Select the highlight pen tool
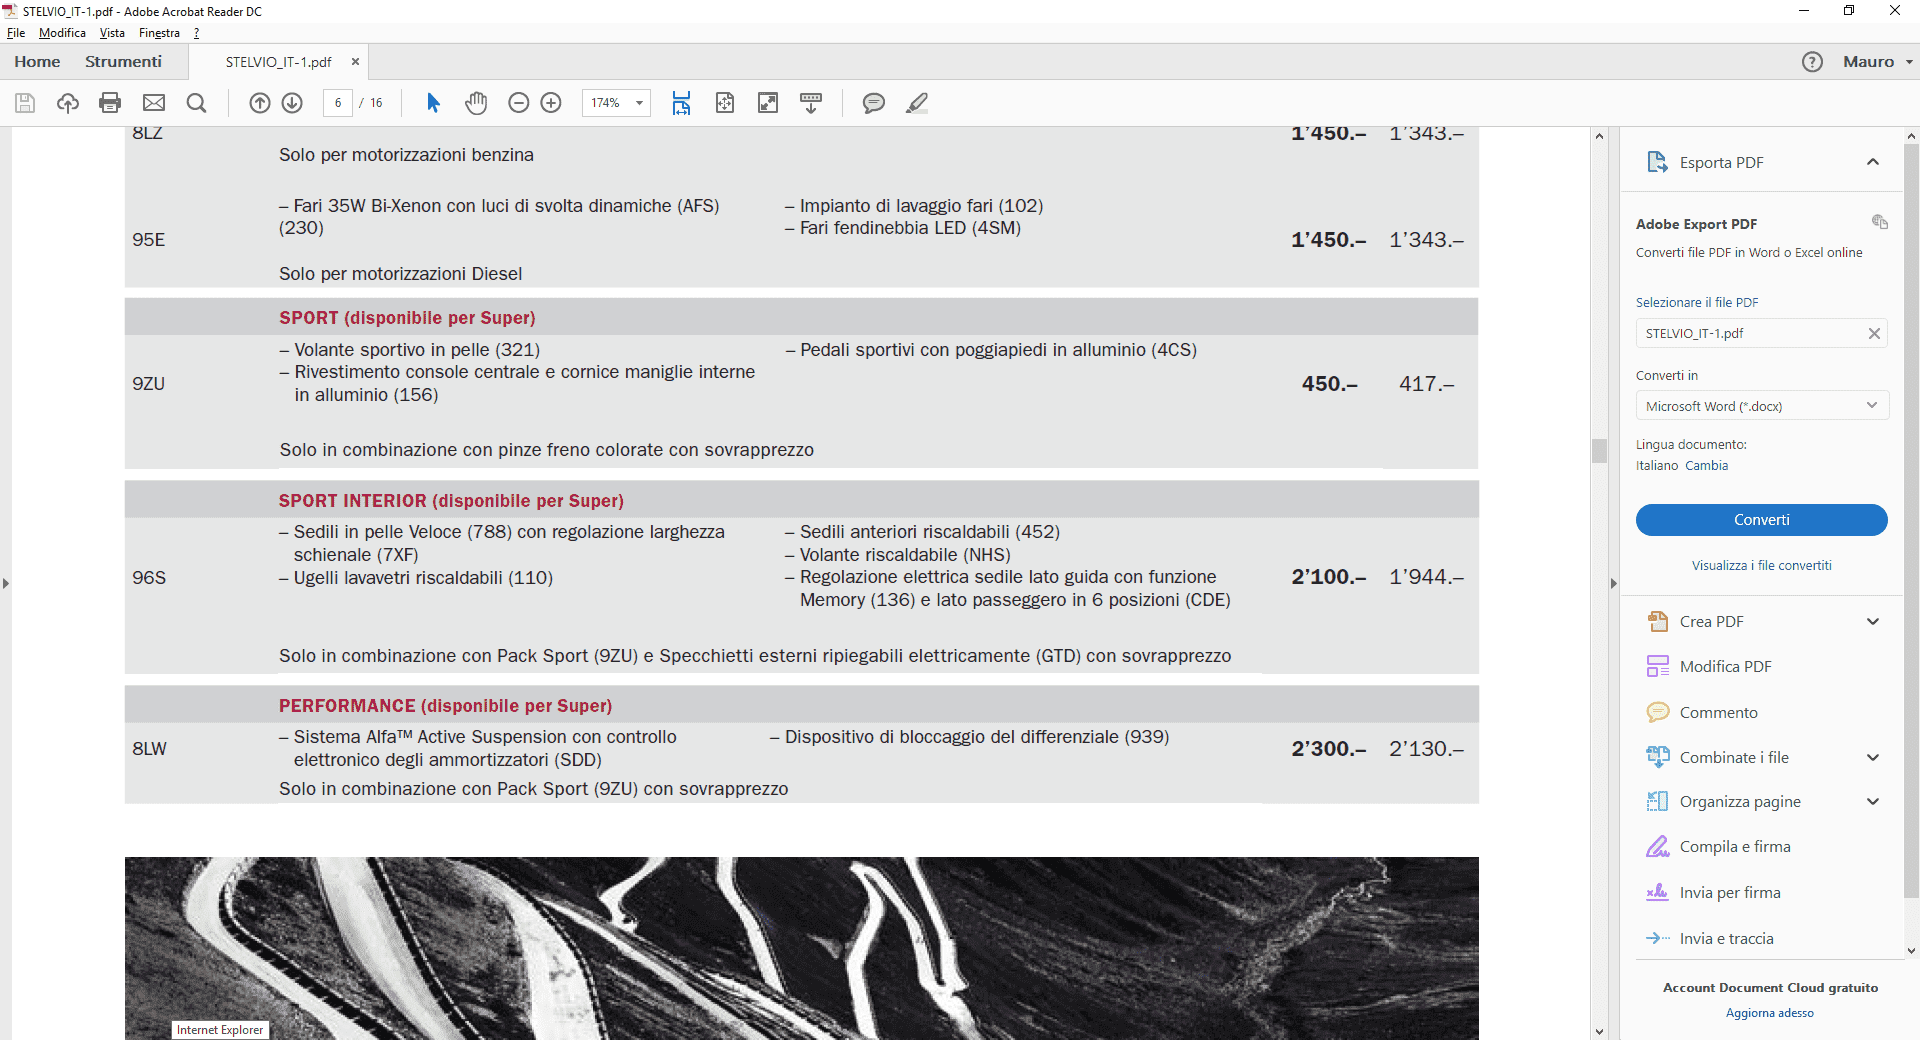This screenshot has width=1920, height=1040. click(x=917, y=103)
